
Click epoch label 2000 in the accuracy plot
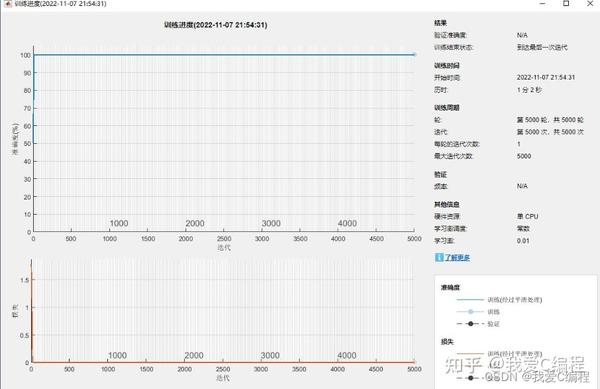(195, 223)
